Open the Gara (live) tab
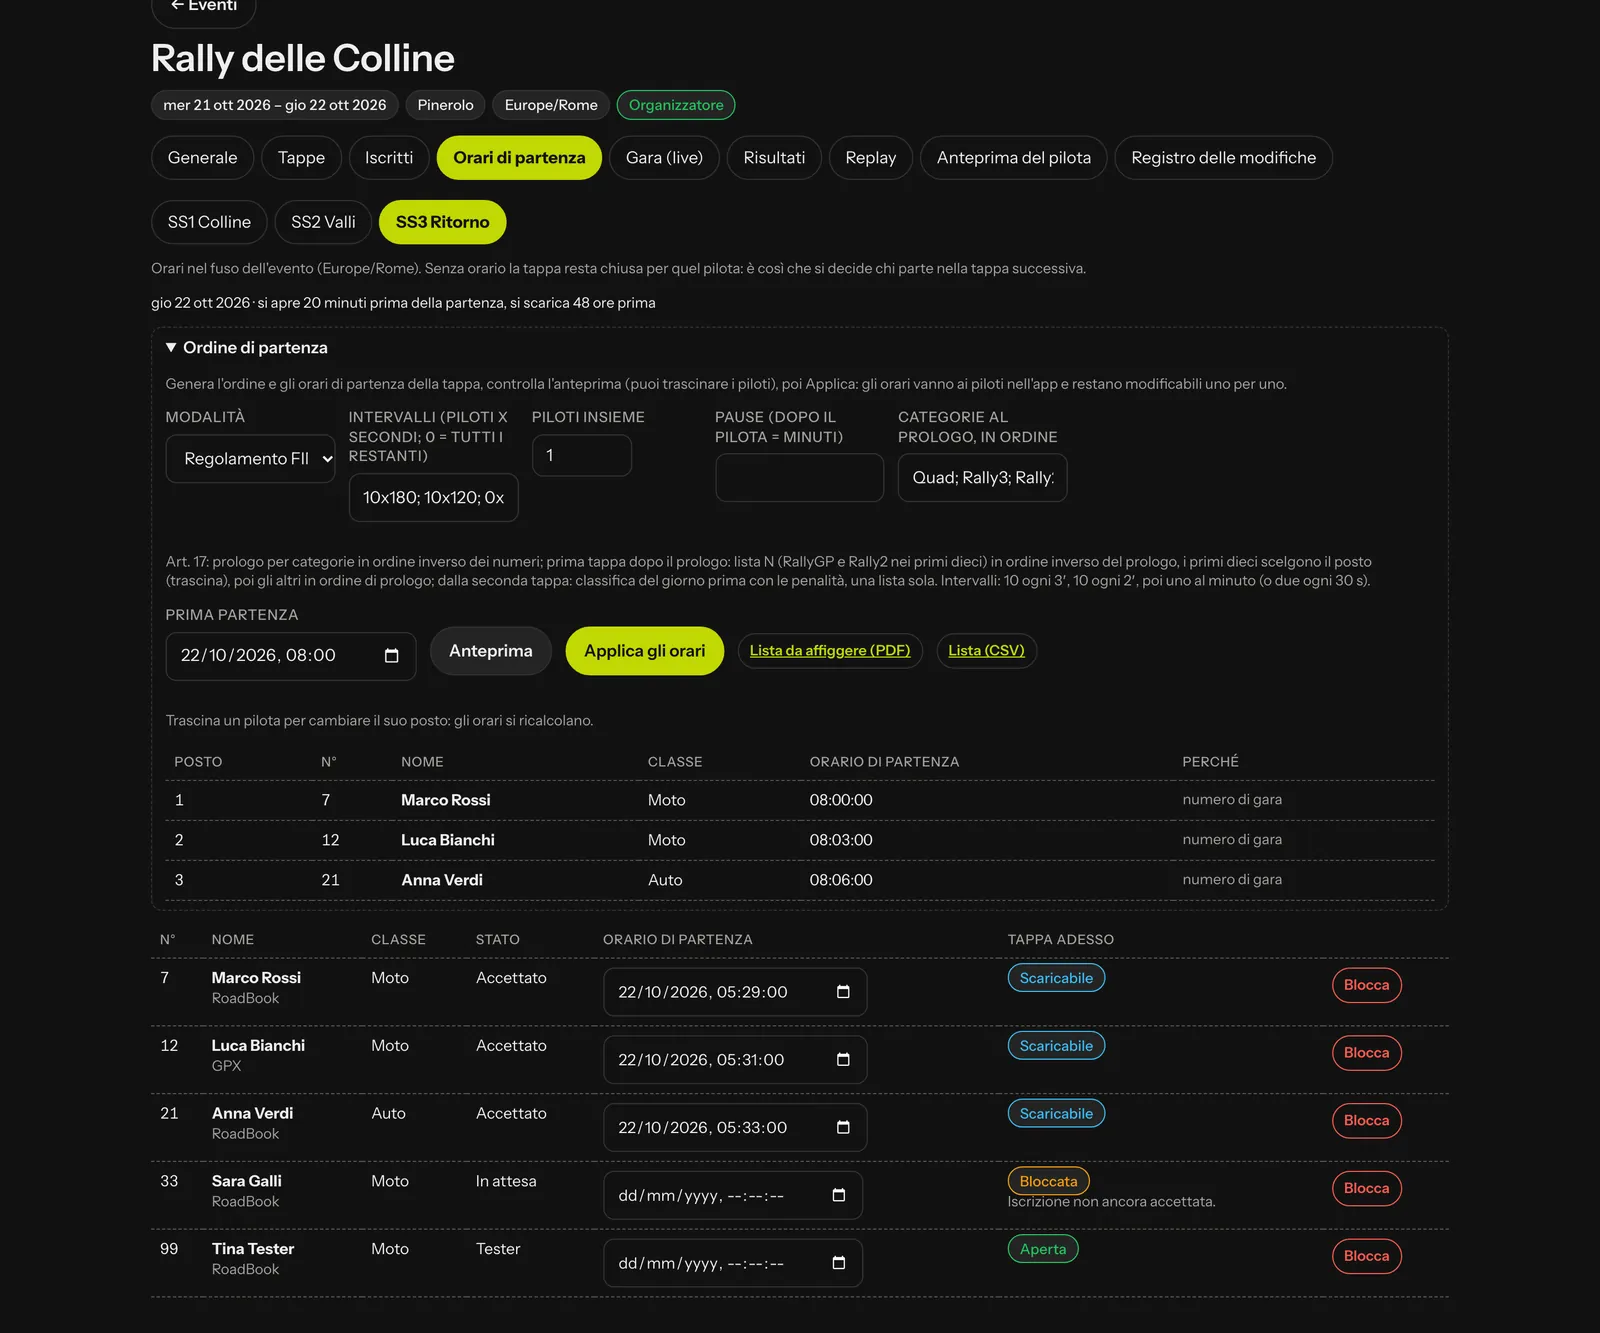Viewport: 1600px width, 1333px height. [664, 158]
